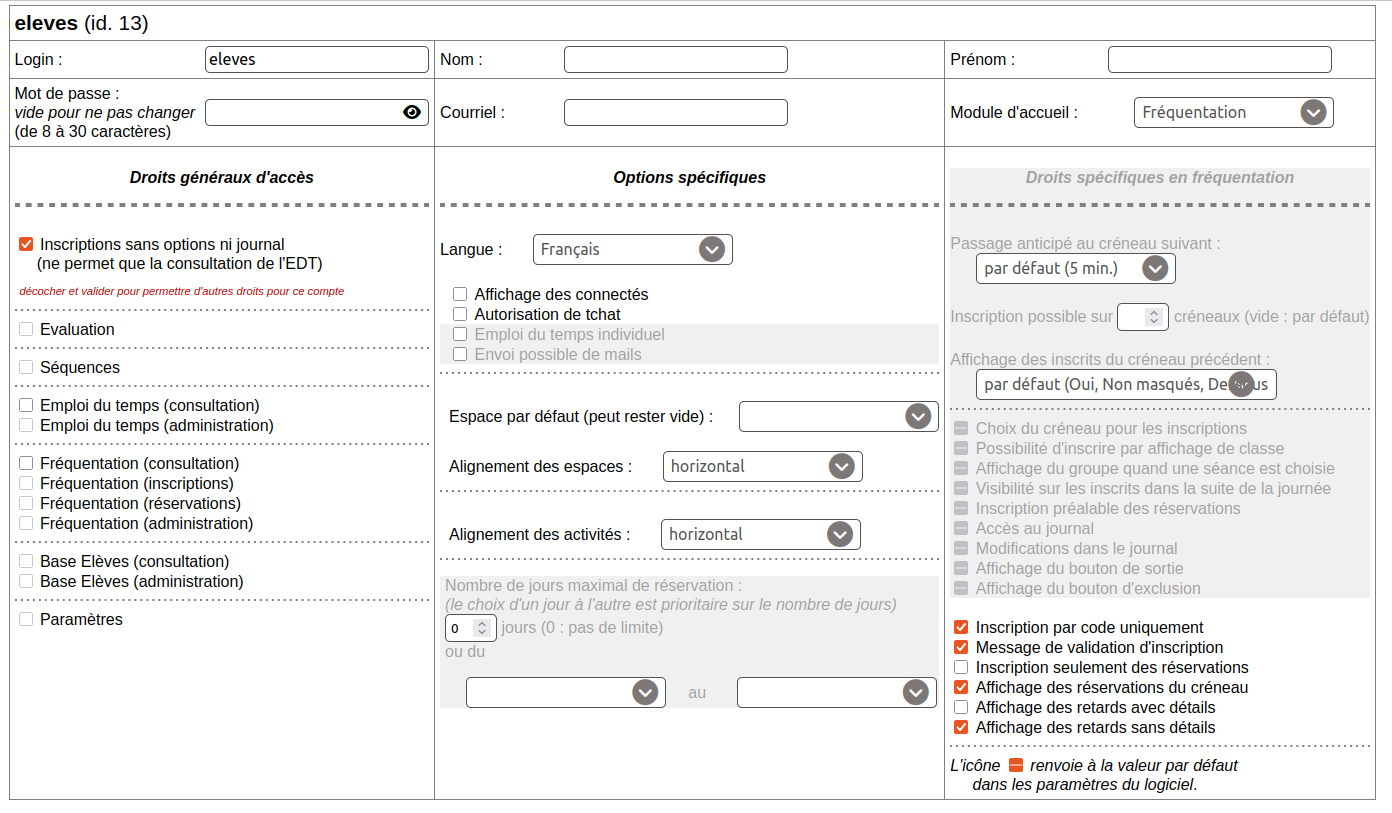Image resolution: width=1392 pixels, height=813 pixels.
Task: Check 'Inscription seulement des réservations'
Action: point(961,667)
